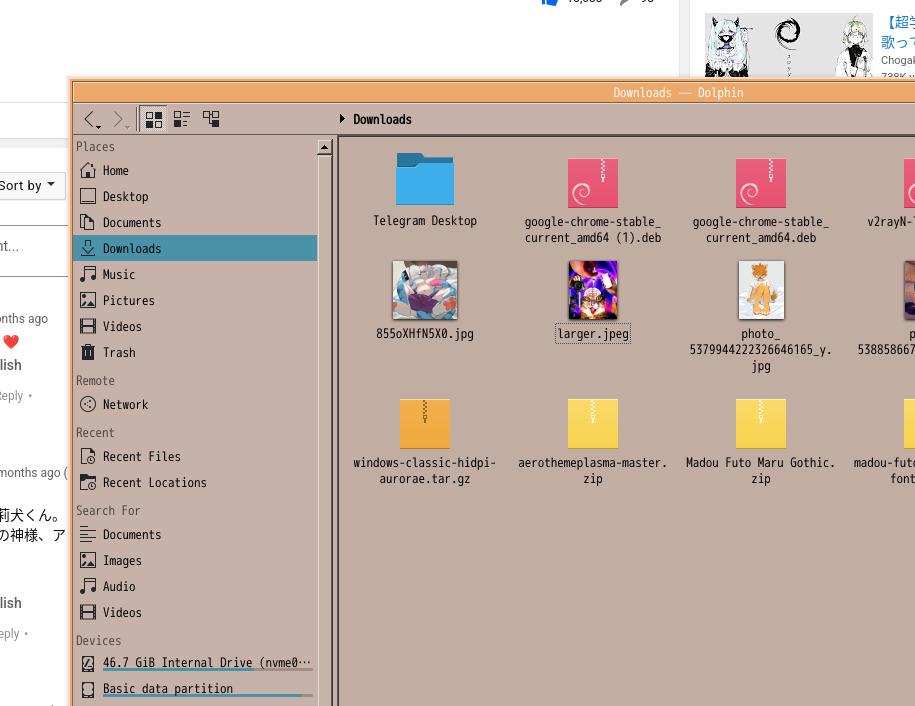Click the Home house icon
Image resolution: width=915 pixels, height=706 pixels.
point(88,170)
